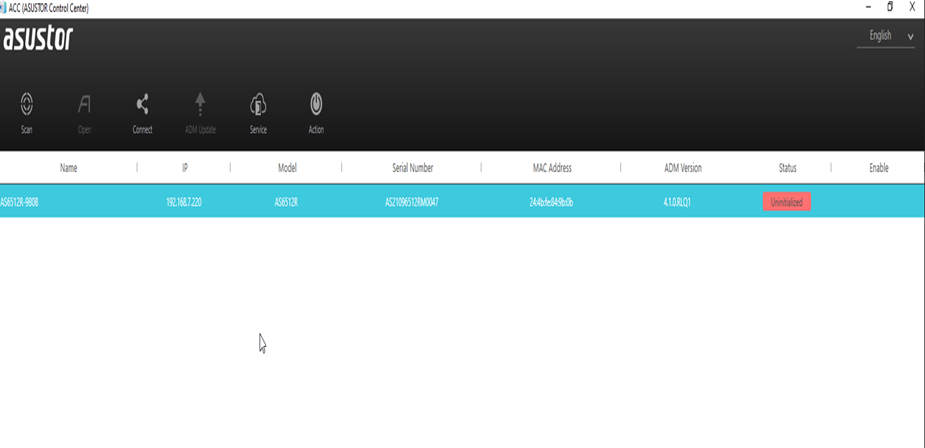Expand the English language dropdown
This screenshot has height=448, width=925.
[885, 36]
